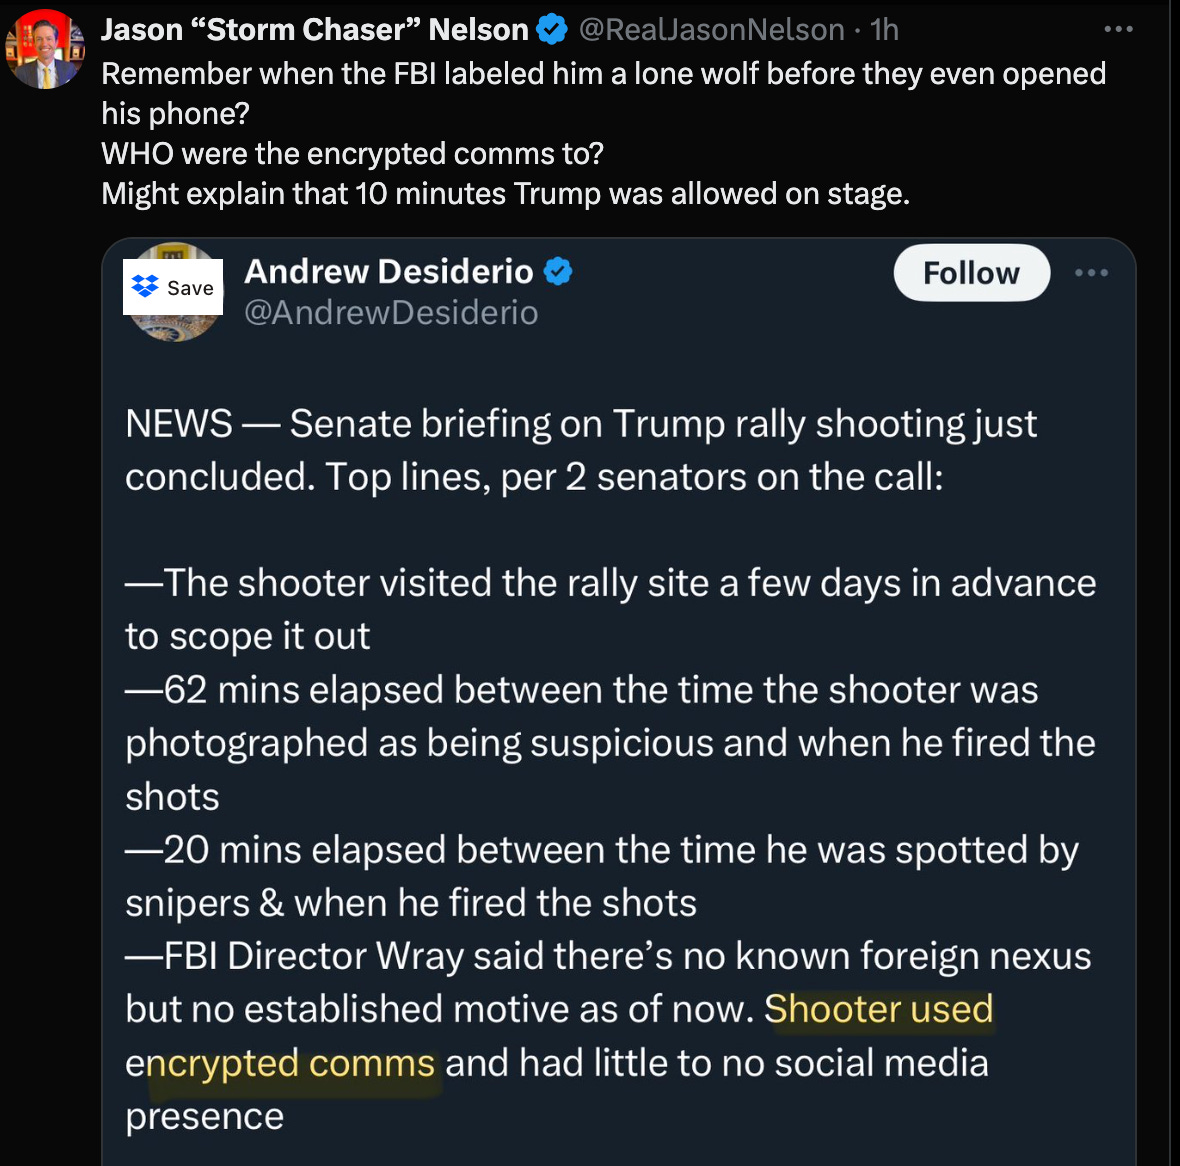Open the tweet's 1h timestamp
1180x1166 pixels.
(x=885, y=30)
